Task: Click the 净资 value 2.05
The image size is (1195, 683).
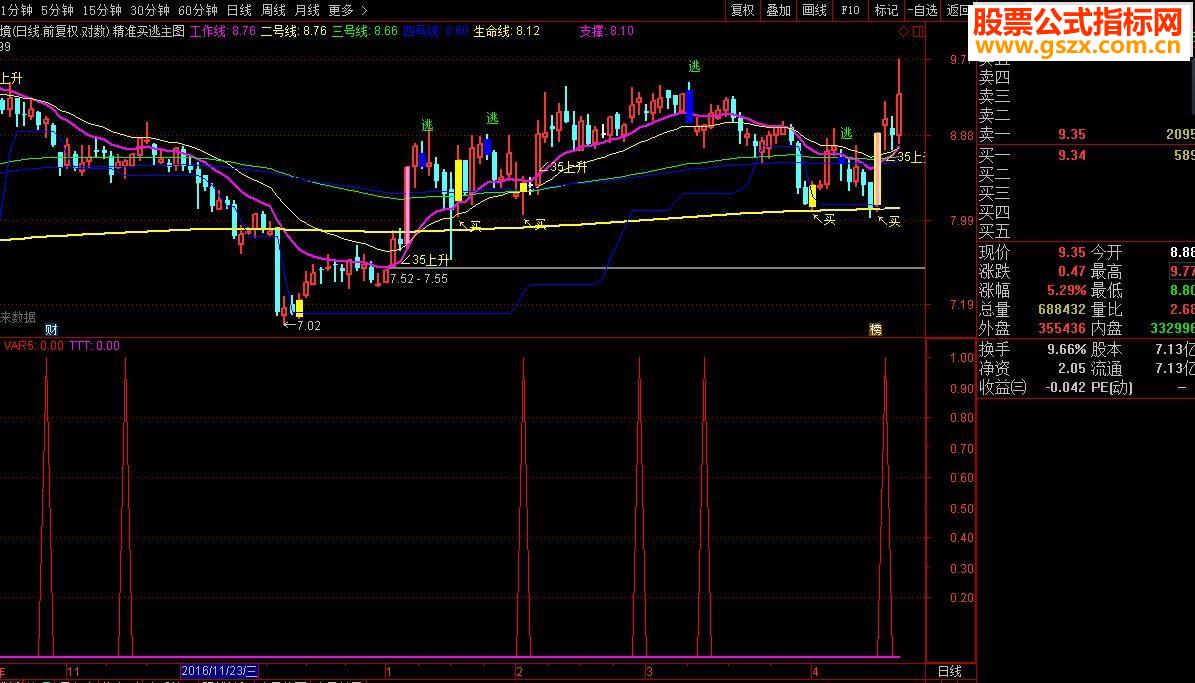Action: click(1072, 369)
